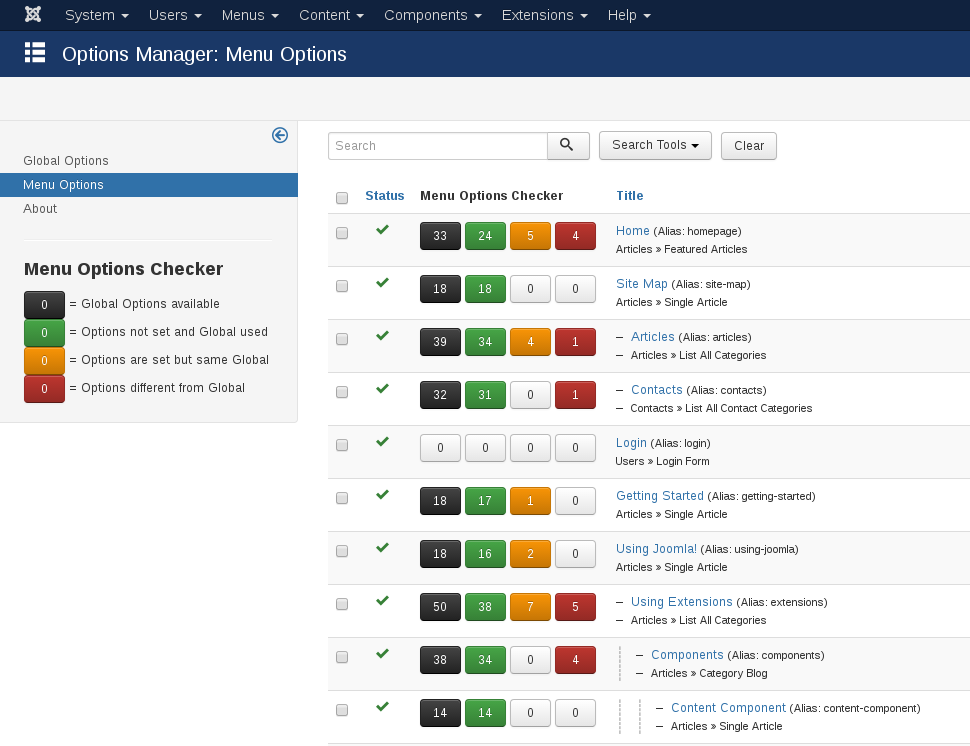Image resolution: width=970 pixels, height=746 pixels.
Task: Click the Joomla logo in the top bar
Action: pos(32,14)
